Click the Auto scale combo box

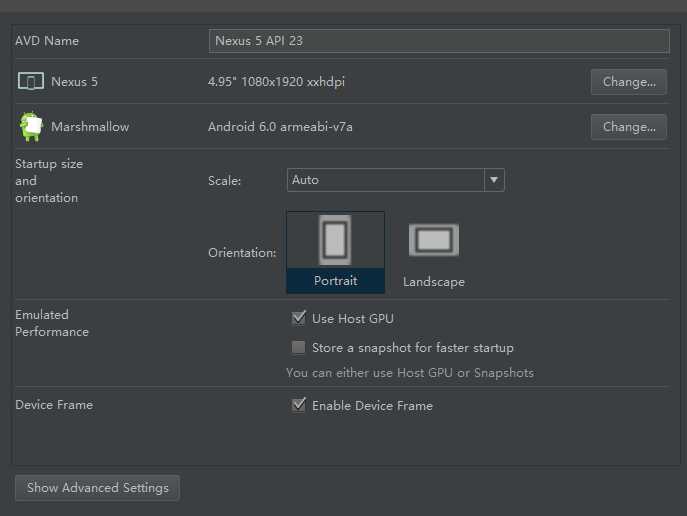(x=396, y=180)
